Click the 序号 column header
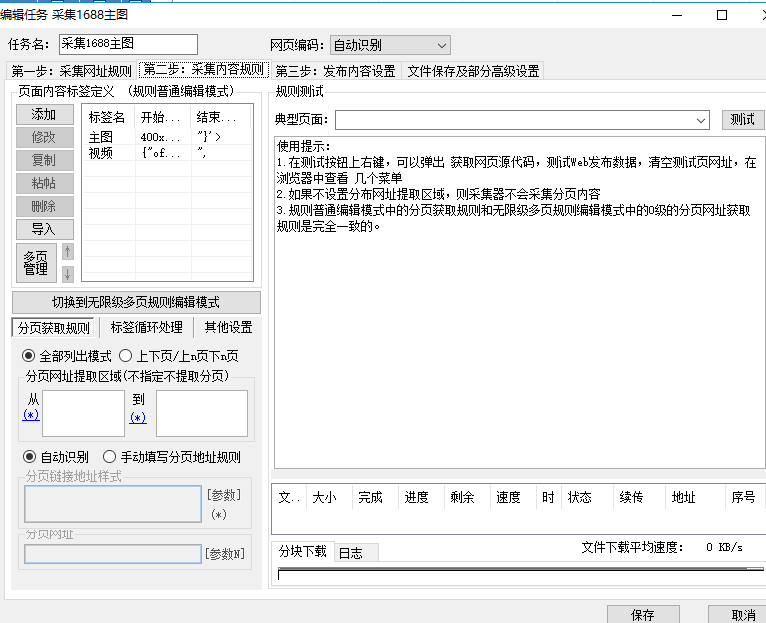Screen dimensions: 766x623 (x=745, y=497)
